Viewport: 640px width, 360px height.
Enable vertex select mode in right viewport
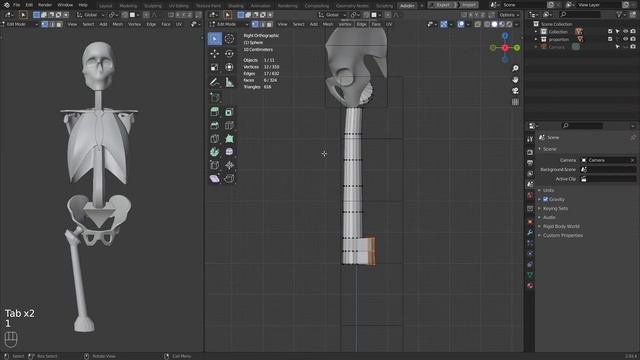pos(255,24)
